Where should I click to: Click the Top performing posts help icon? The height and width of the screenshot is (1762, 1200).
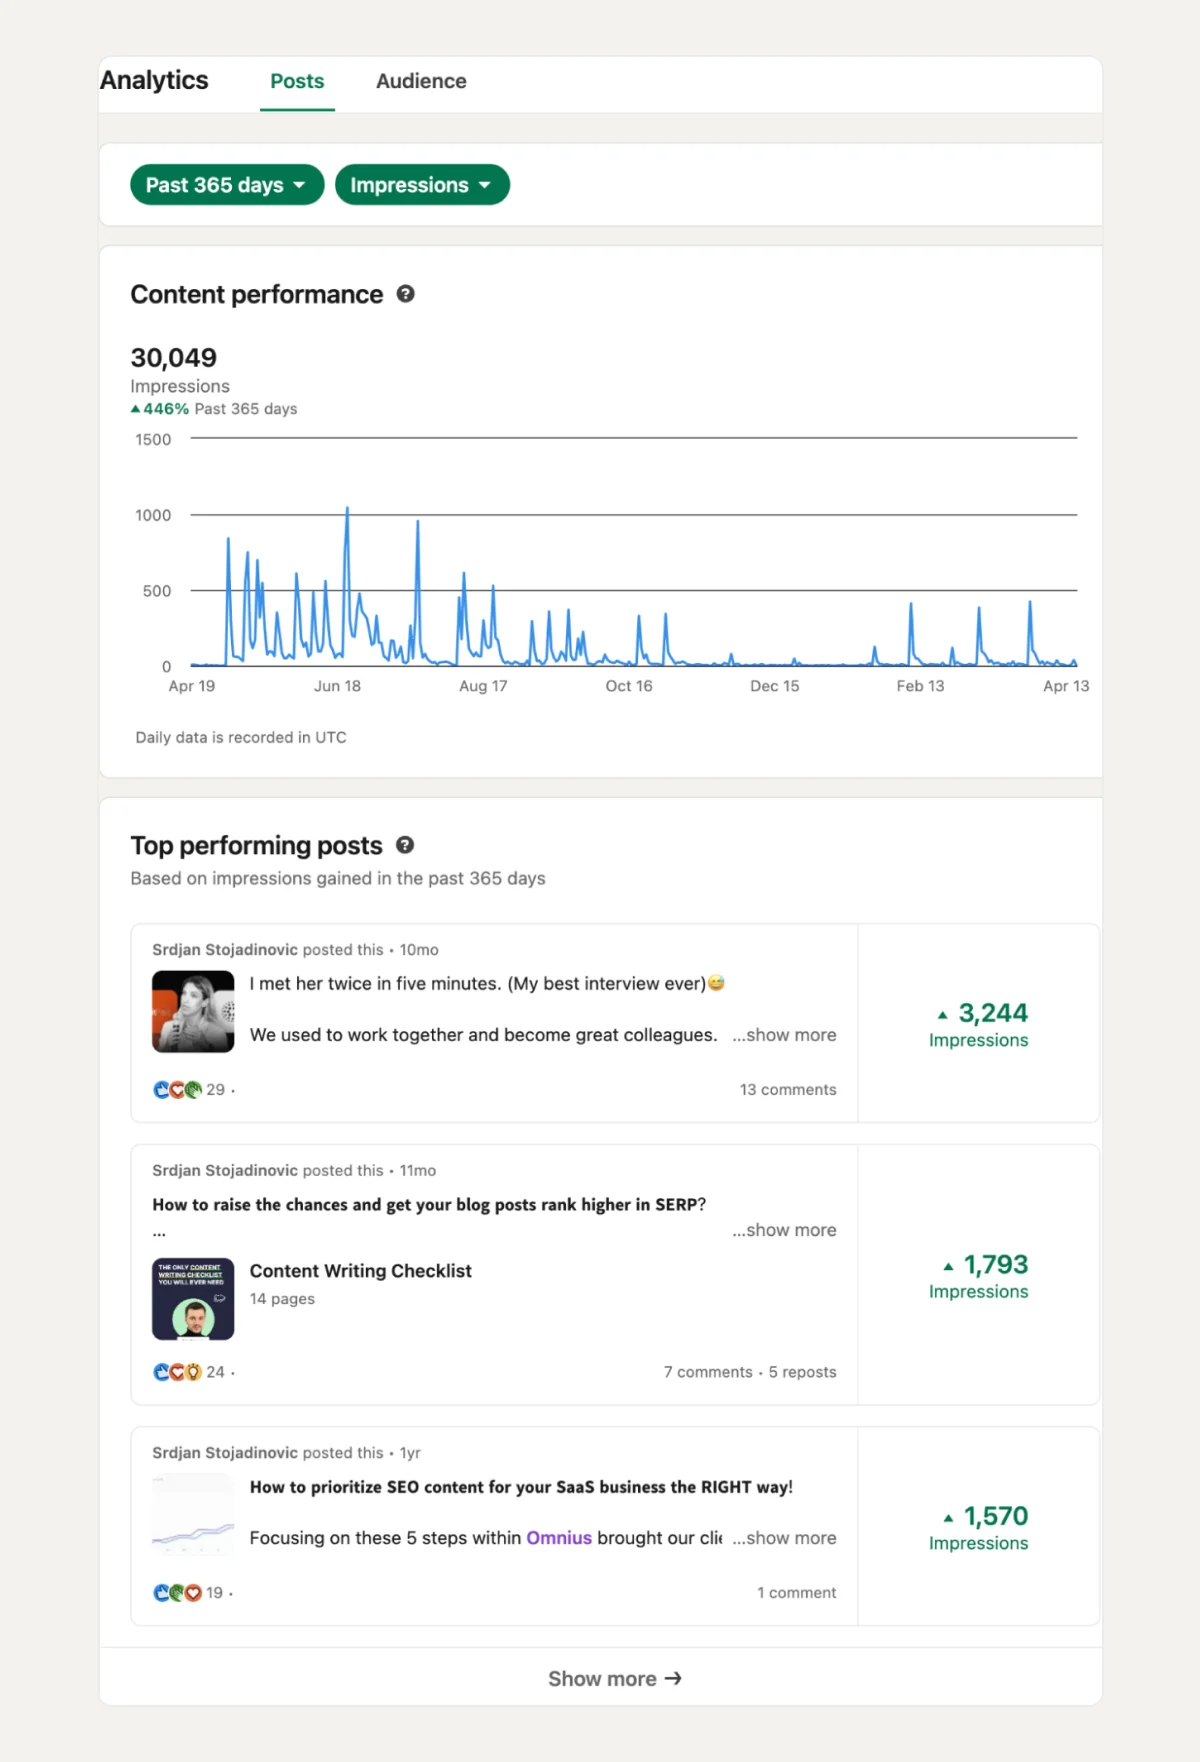[x=405, y=845]
